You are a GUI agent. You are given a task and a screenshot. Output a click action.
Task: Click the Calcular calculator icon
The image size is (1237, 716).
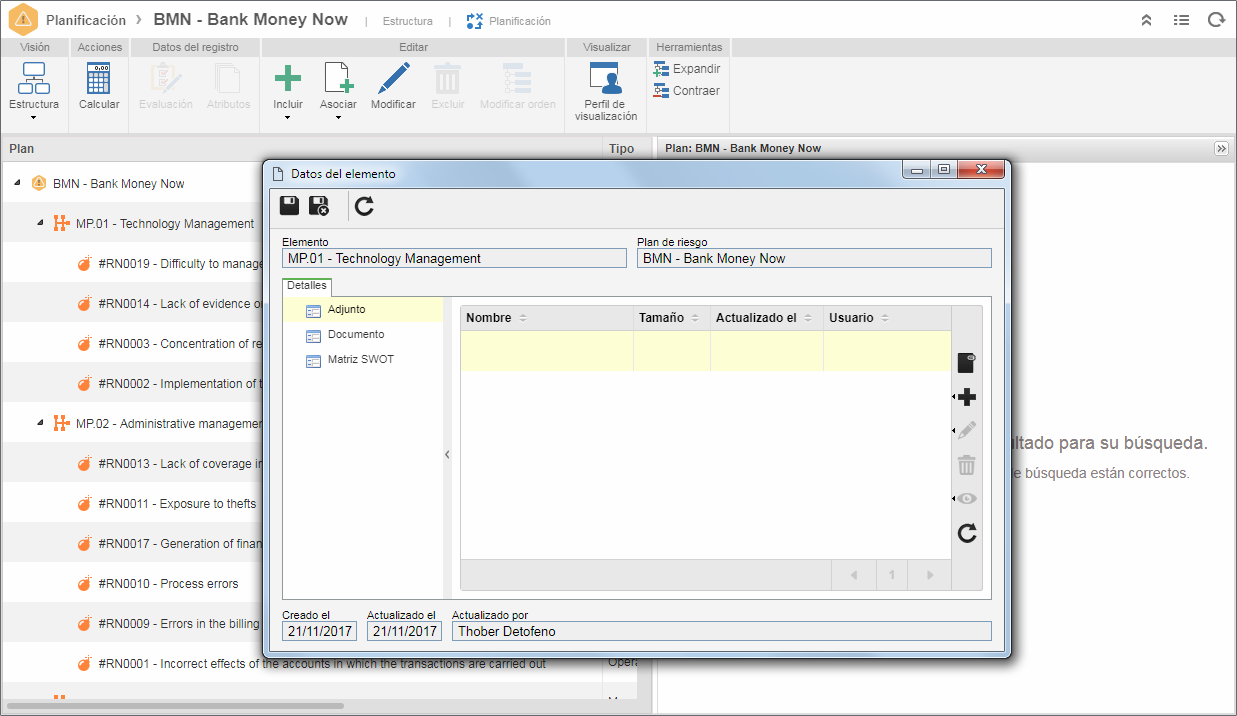(x=99, y=77)
